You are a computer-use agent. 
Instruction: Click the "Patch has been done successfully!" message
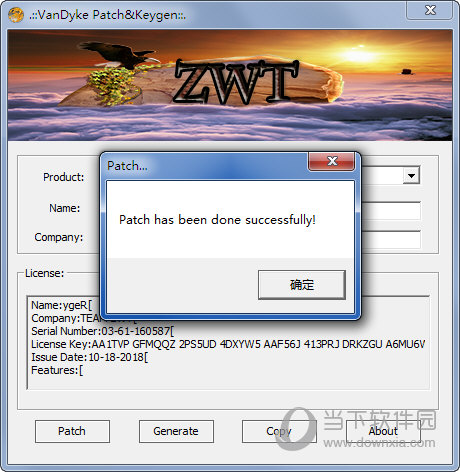pos(217,220)
